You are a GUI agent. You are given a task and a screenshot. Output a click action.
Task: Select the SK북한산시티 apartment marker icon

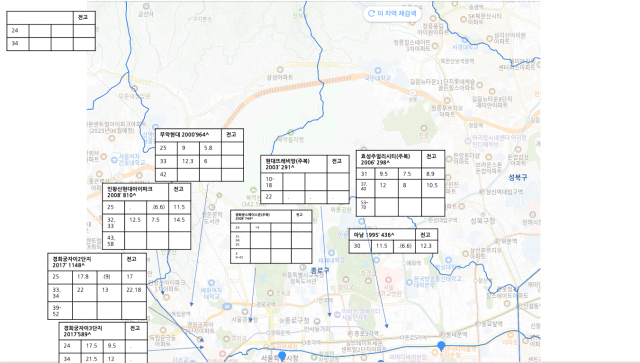[463, 19]
